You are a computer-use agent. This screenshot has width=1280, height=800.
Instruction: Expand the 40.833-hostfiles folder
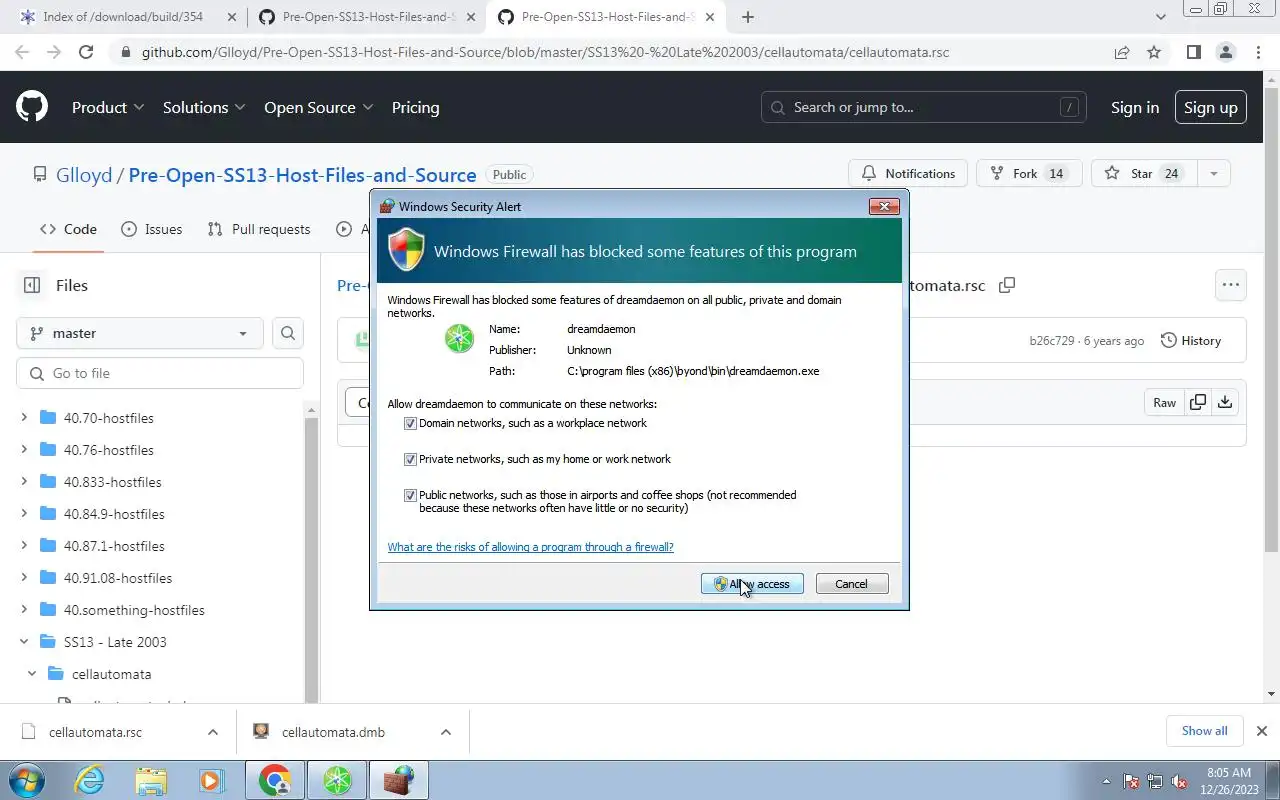(24, 481)
